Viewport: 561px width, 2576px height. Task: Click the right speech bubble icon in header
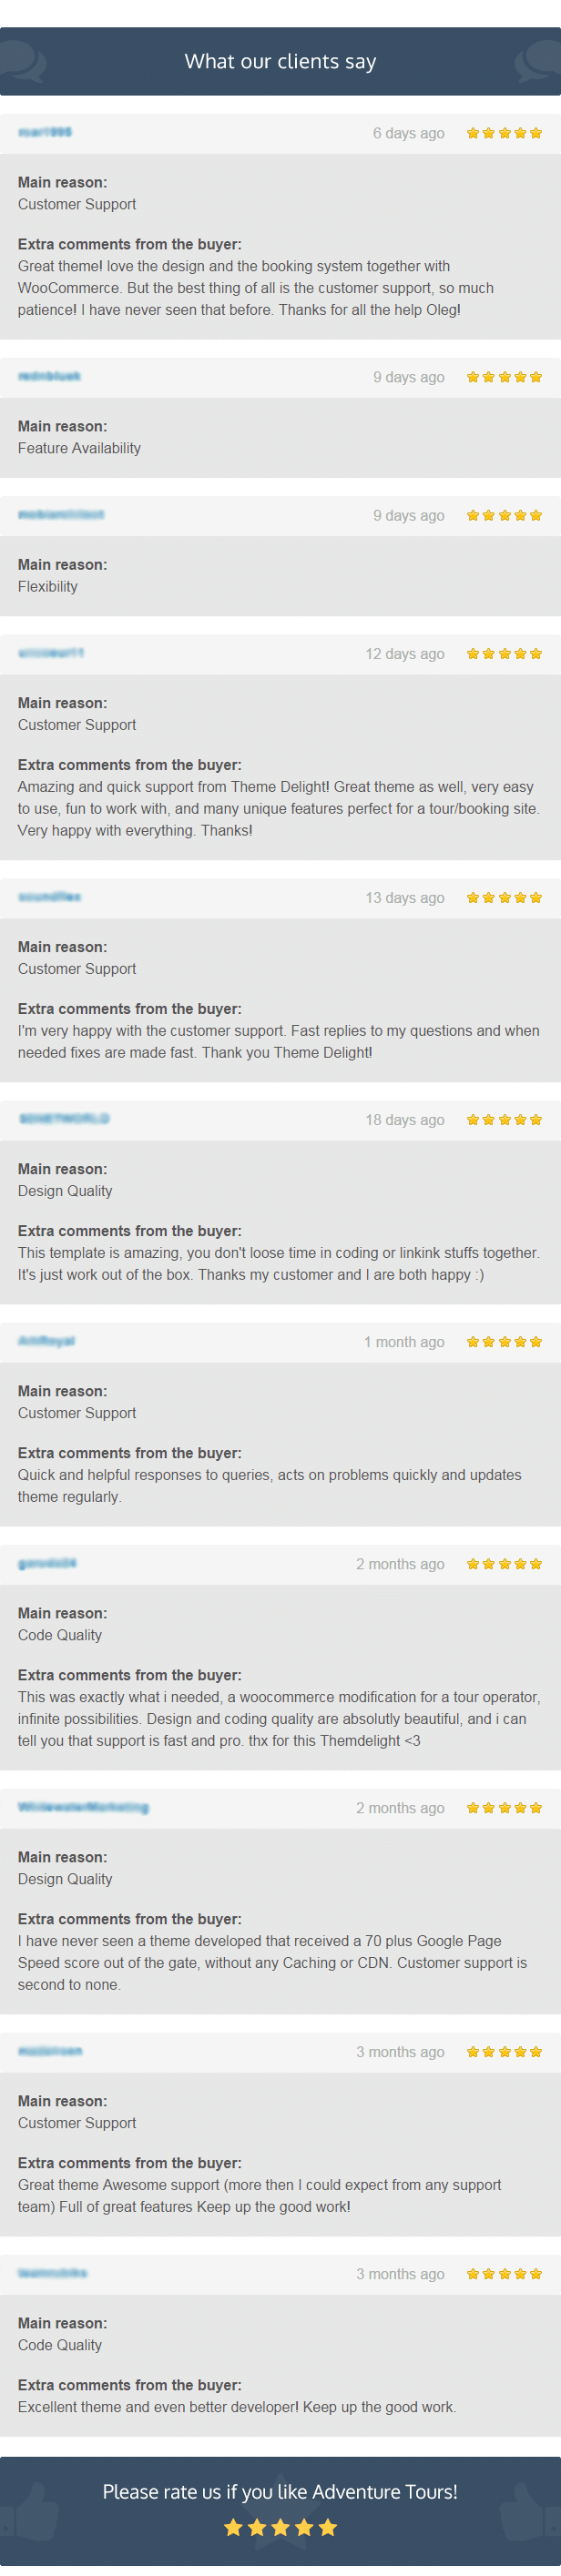(538, 61)
